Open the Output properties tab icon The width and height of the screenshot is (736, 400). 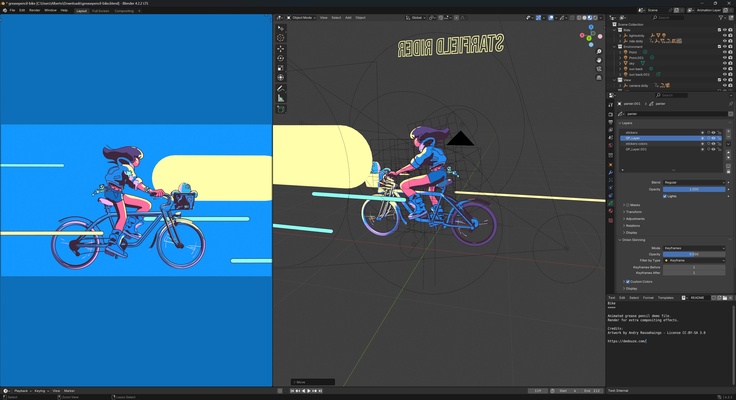[610, 122]
